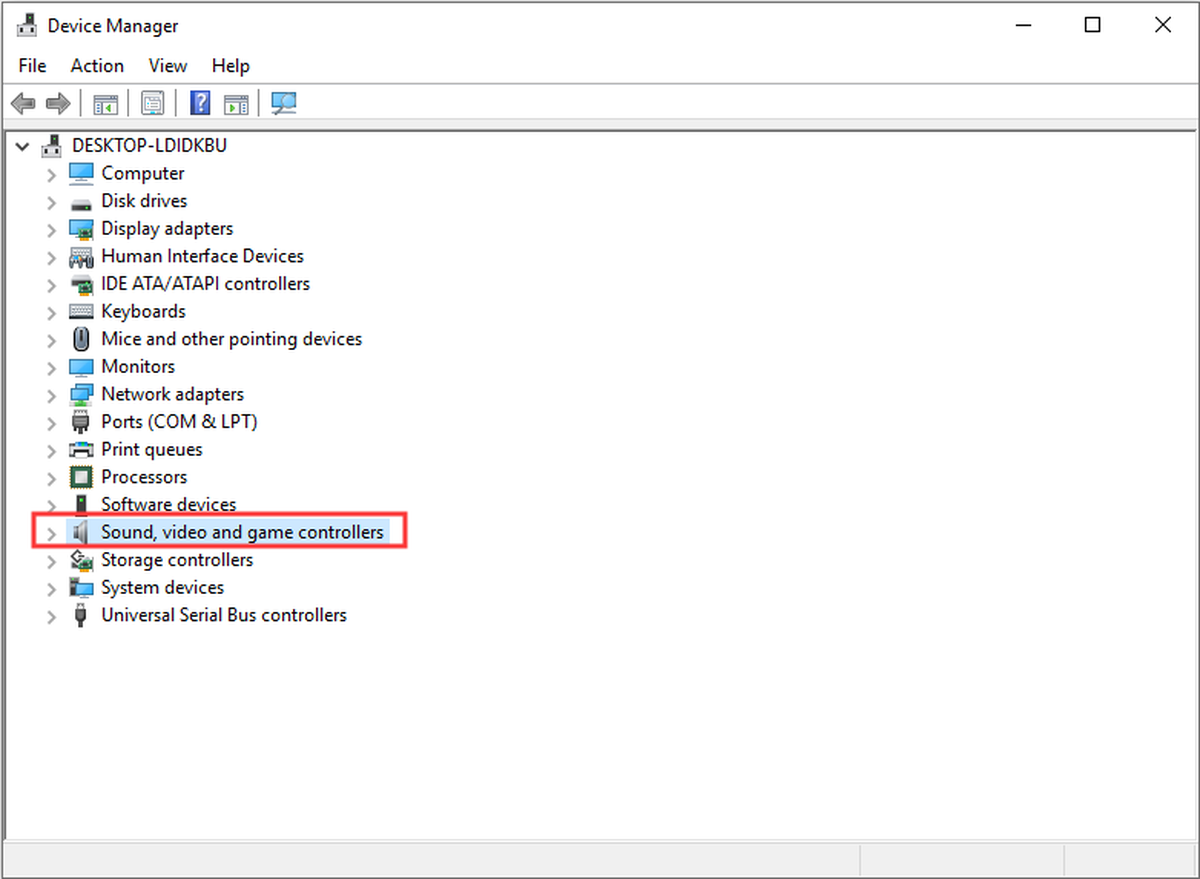
Task: Click Show/Hide Action Pane toolbar icon
Action: click(x=236, y=103)
